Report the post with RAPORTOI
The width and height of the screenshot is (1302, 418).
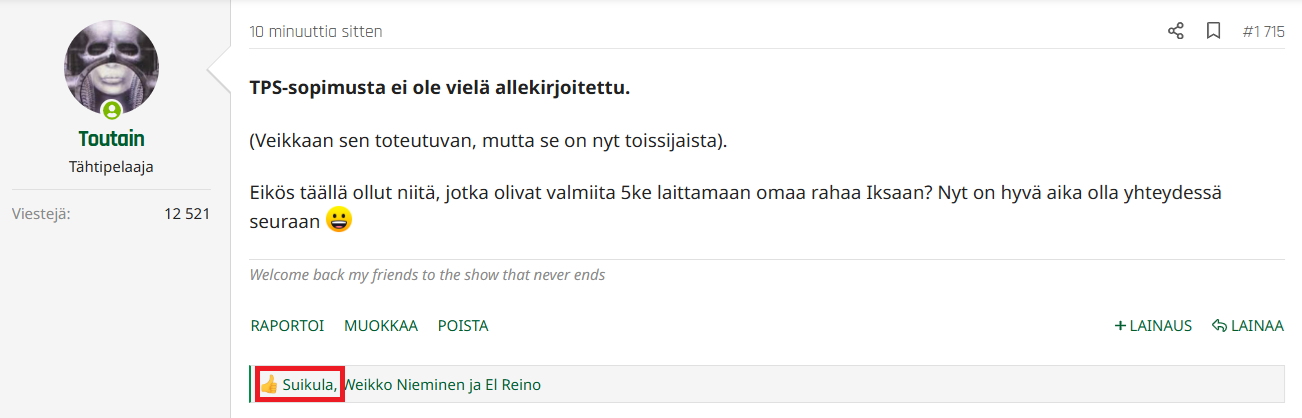tap(287, 326)
